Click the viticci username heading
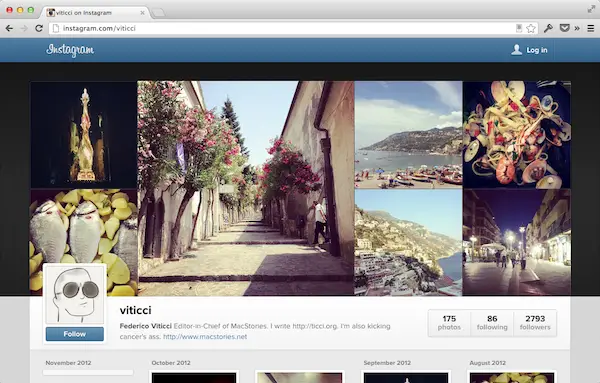This screenshot has width=600, height=383. pos(135,310)
